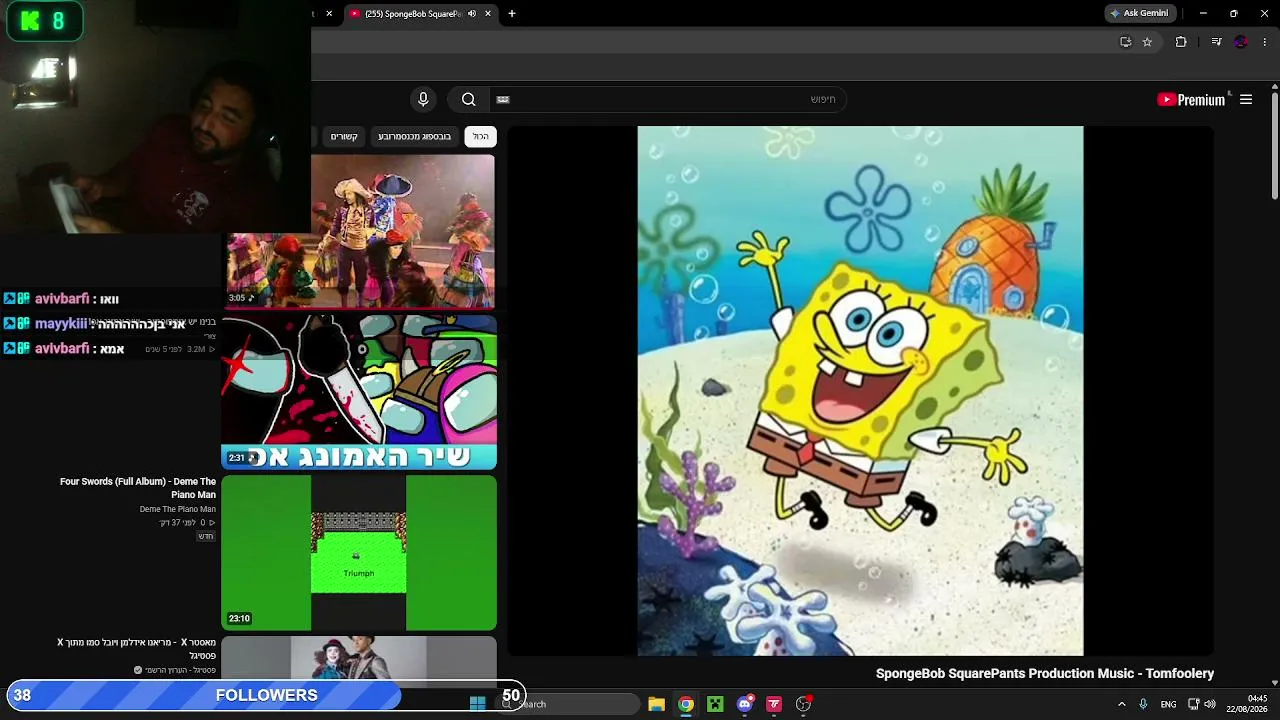Viewport: 1280px width, 720px height.
Task: Click the Ask Gemini button
Action: tap(1139, 13)
